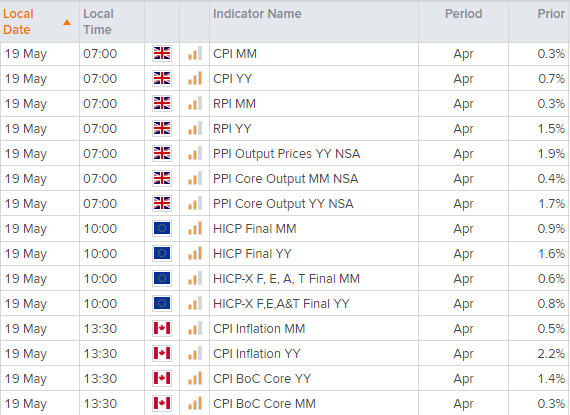Click the importance bars icon for CPI BoC Core MM
The image size is (570, 415).
[195, 403]
